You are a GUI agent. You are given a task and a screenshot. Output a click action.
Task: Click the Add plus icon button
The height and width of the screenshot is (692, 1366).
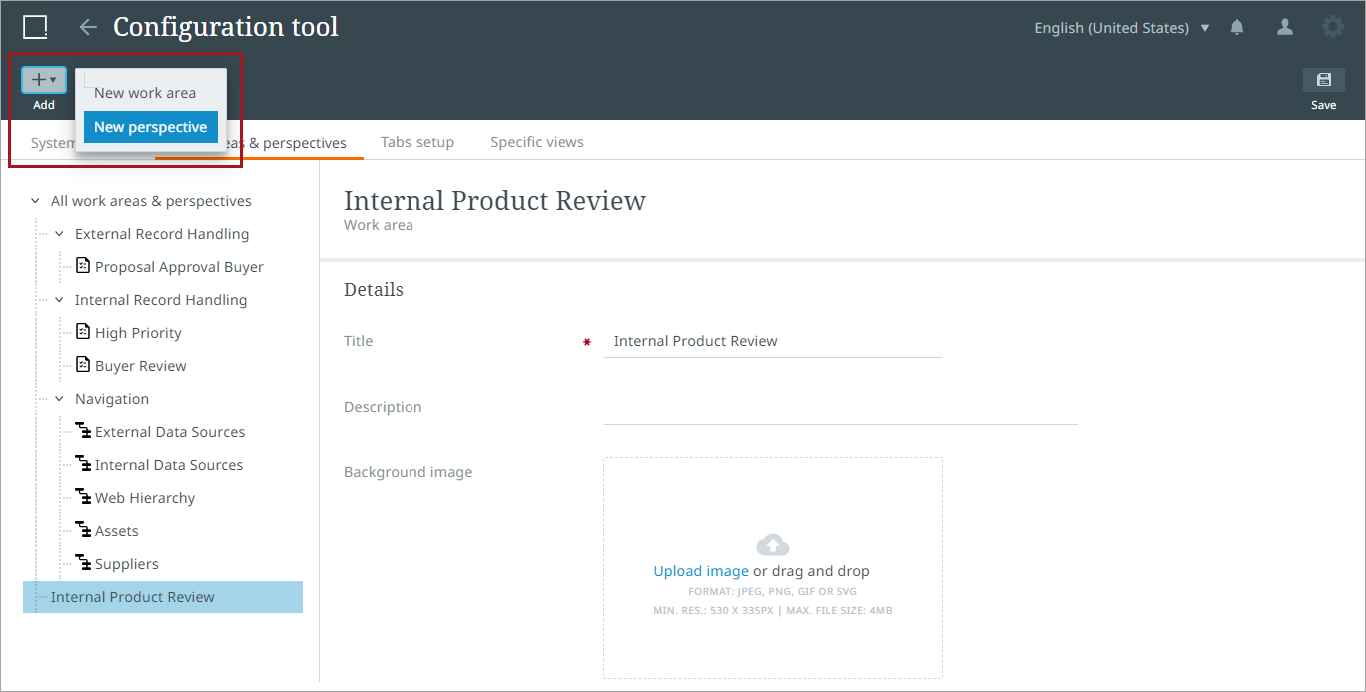click(x=43, y=80)
